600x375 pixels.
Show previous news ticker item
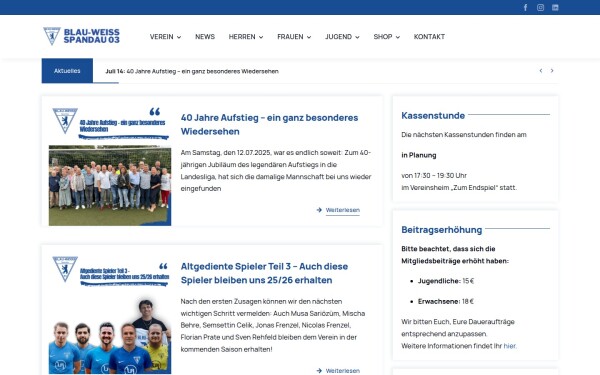[541, 71]
